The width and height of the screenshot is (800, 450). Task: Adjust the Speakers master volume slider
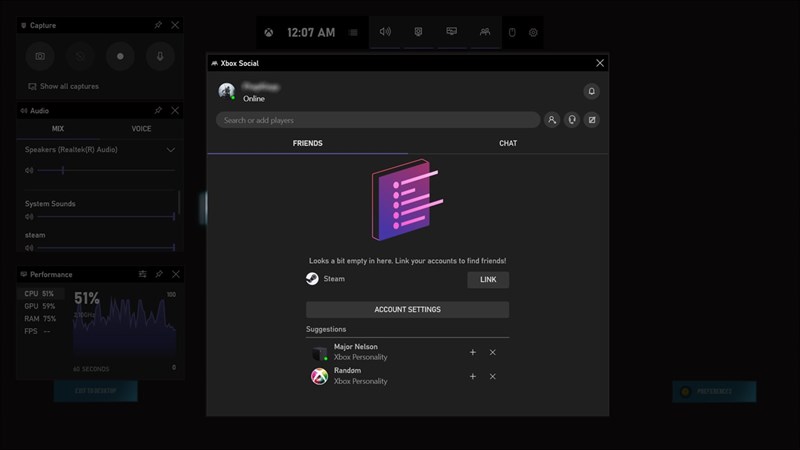point(106,170)
